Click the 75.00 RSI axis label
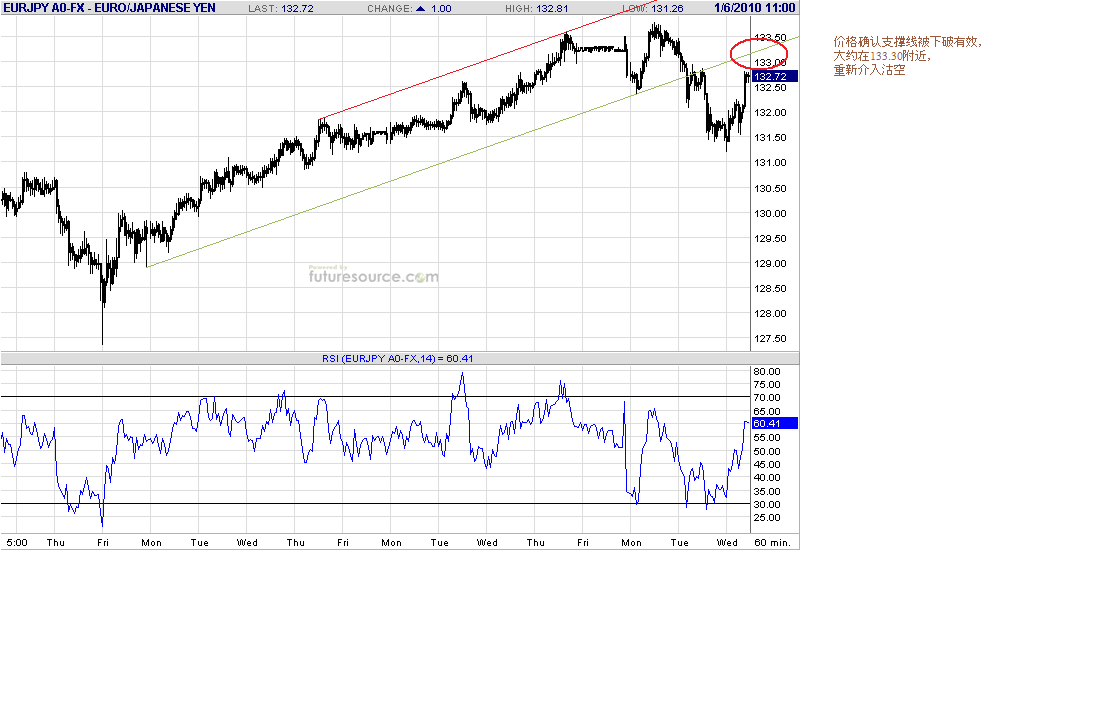This screenshot has height=707, width=1100. (767, 384)
